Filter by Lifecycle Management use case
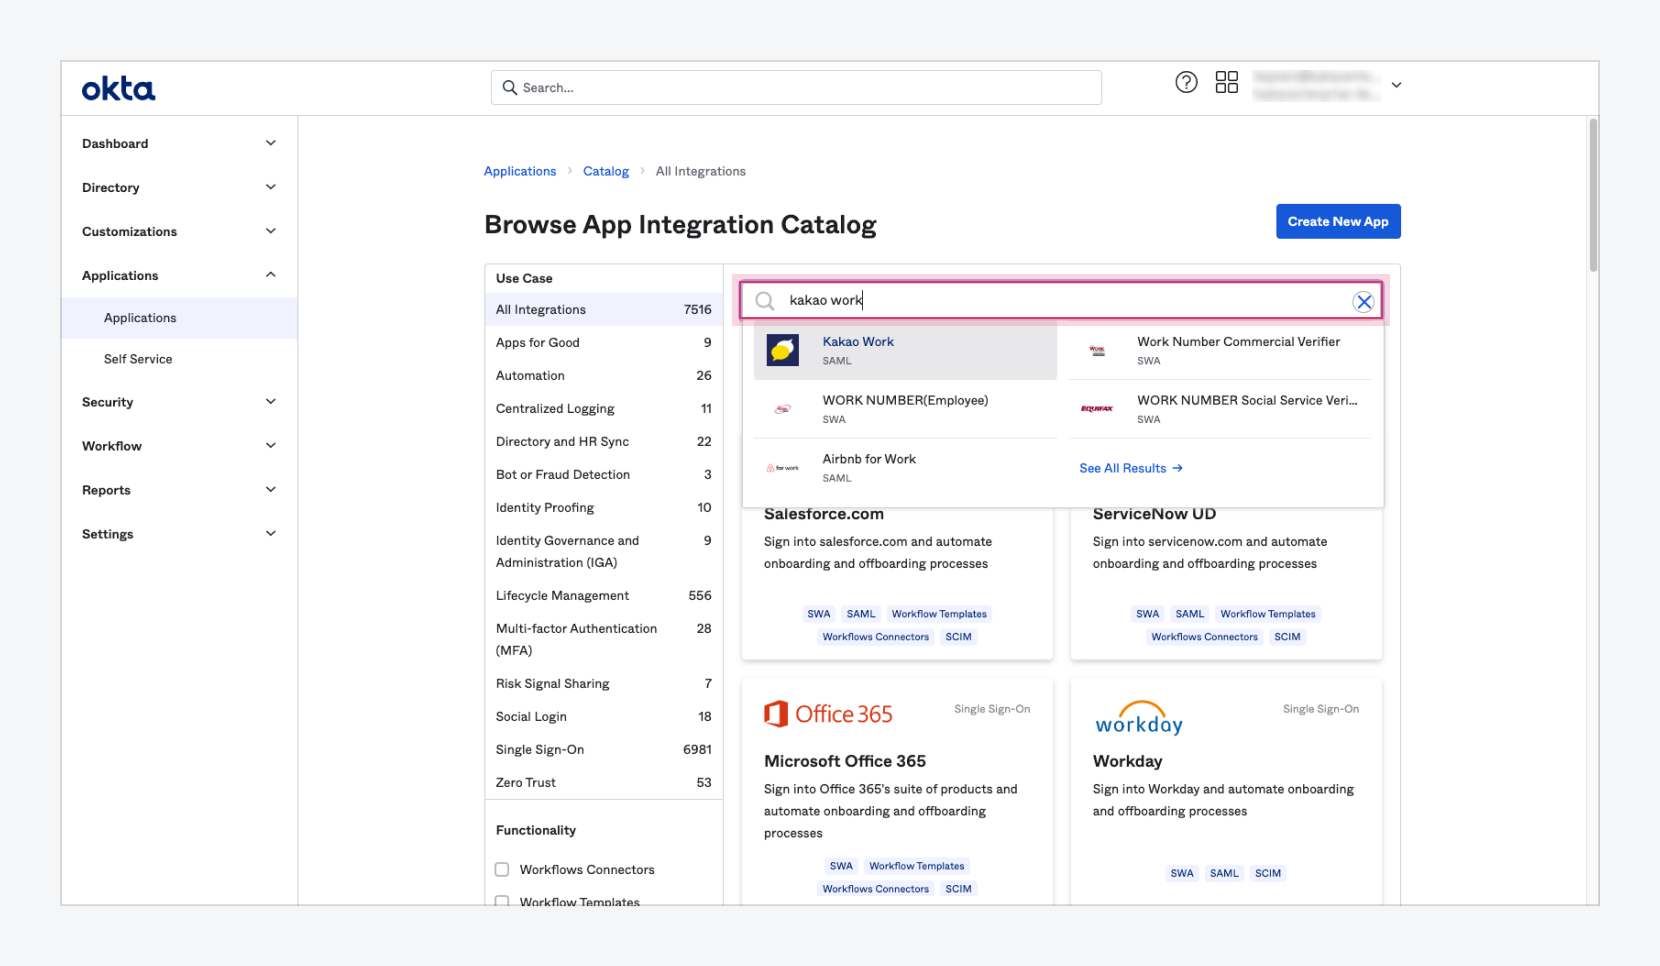This screenshot has height=966, width=1660. (604, 596)
